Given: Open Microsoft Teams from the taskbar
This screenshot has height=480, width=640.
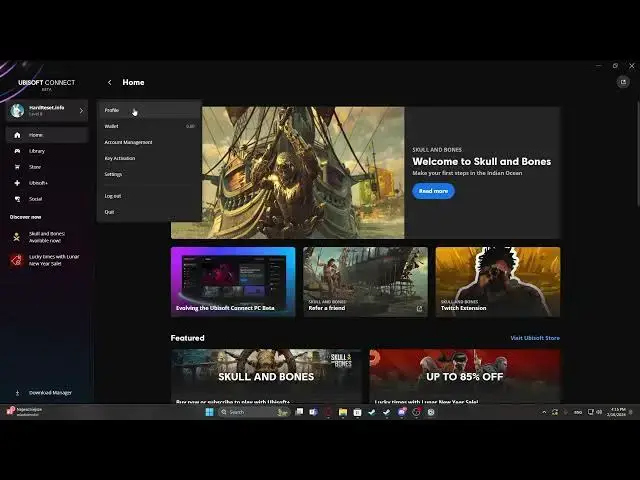Looking at the screenshot, I should click(313, 412).
